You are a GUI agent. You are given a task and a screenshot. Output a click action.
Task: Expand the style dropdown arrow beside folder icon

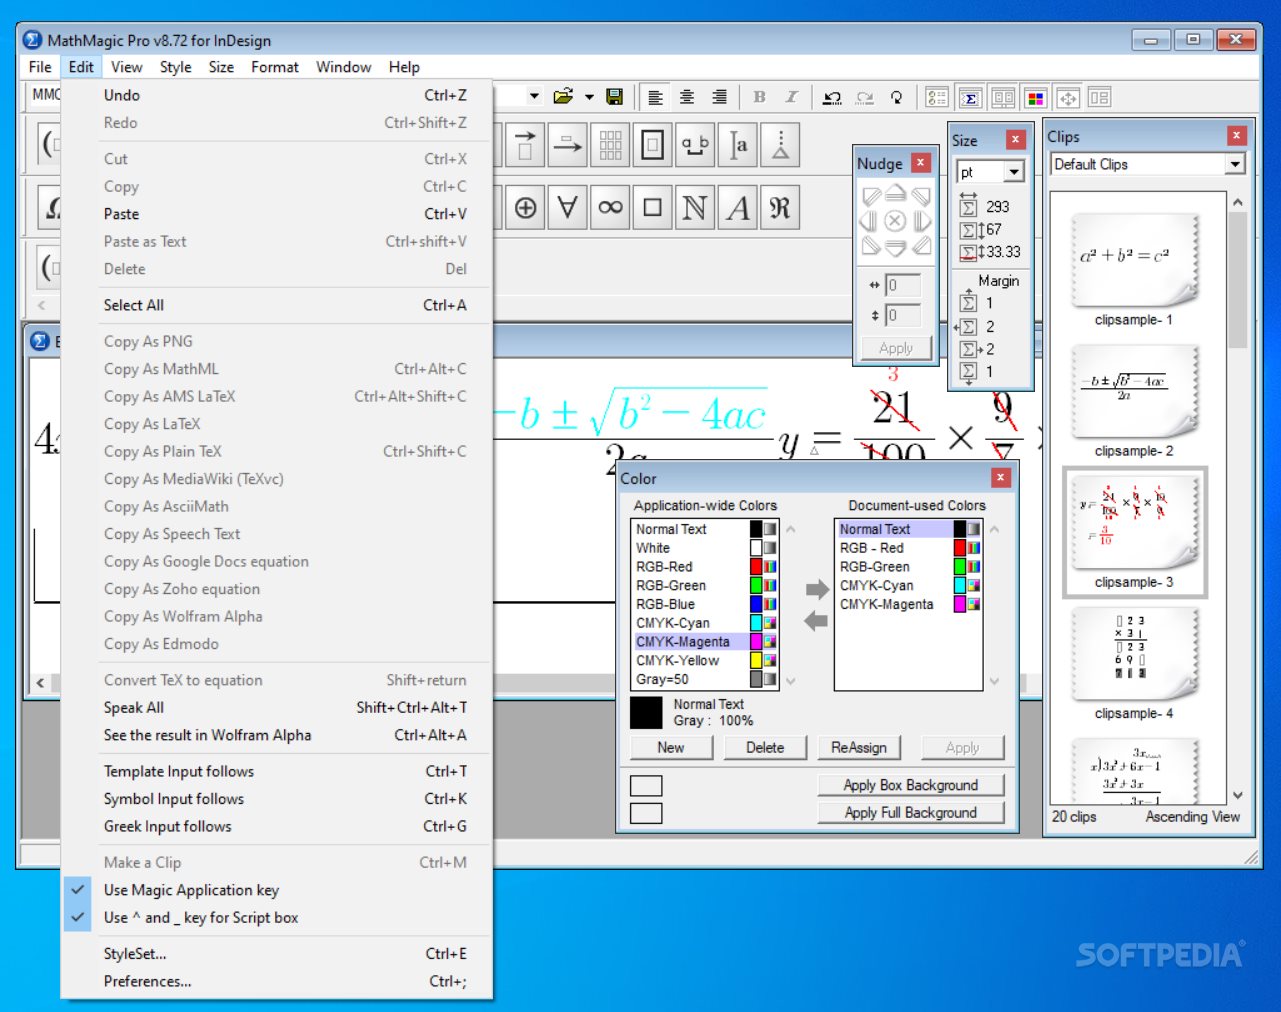534,97
